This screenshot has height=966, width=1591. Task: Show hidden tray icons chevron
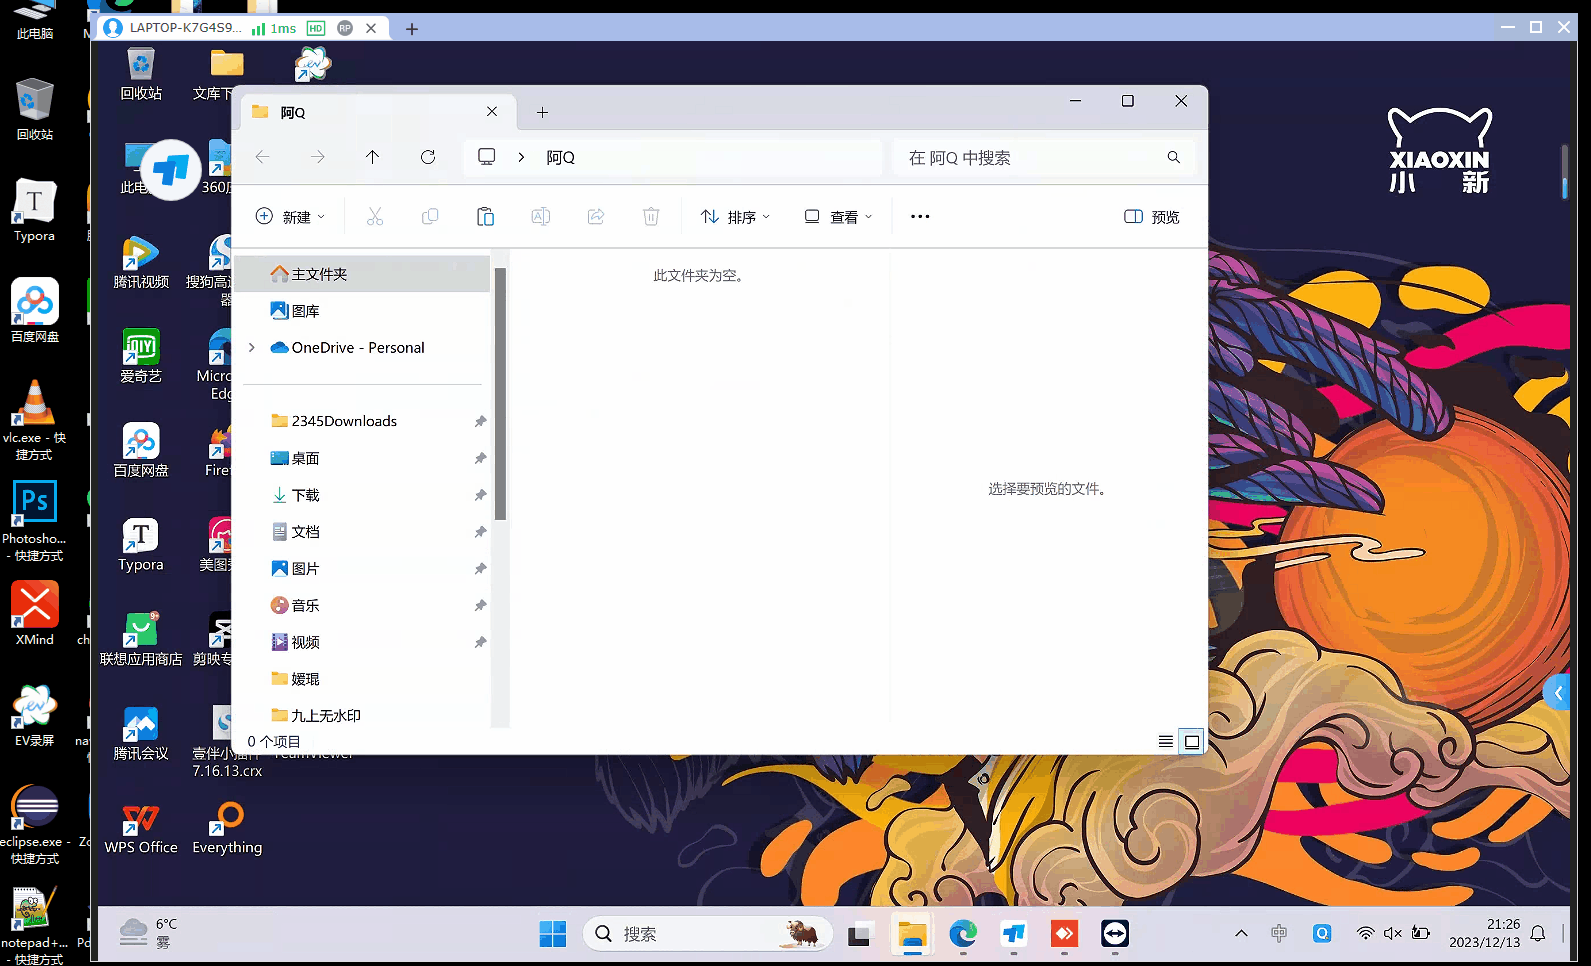click(1241, 934)
